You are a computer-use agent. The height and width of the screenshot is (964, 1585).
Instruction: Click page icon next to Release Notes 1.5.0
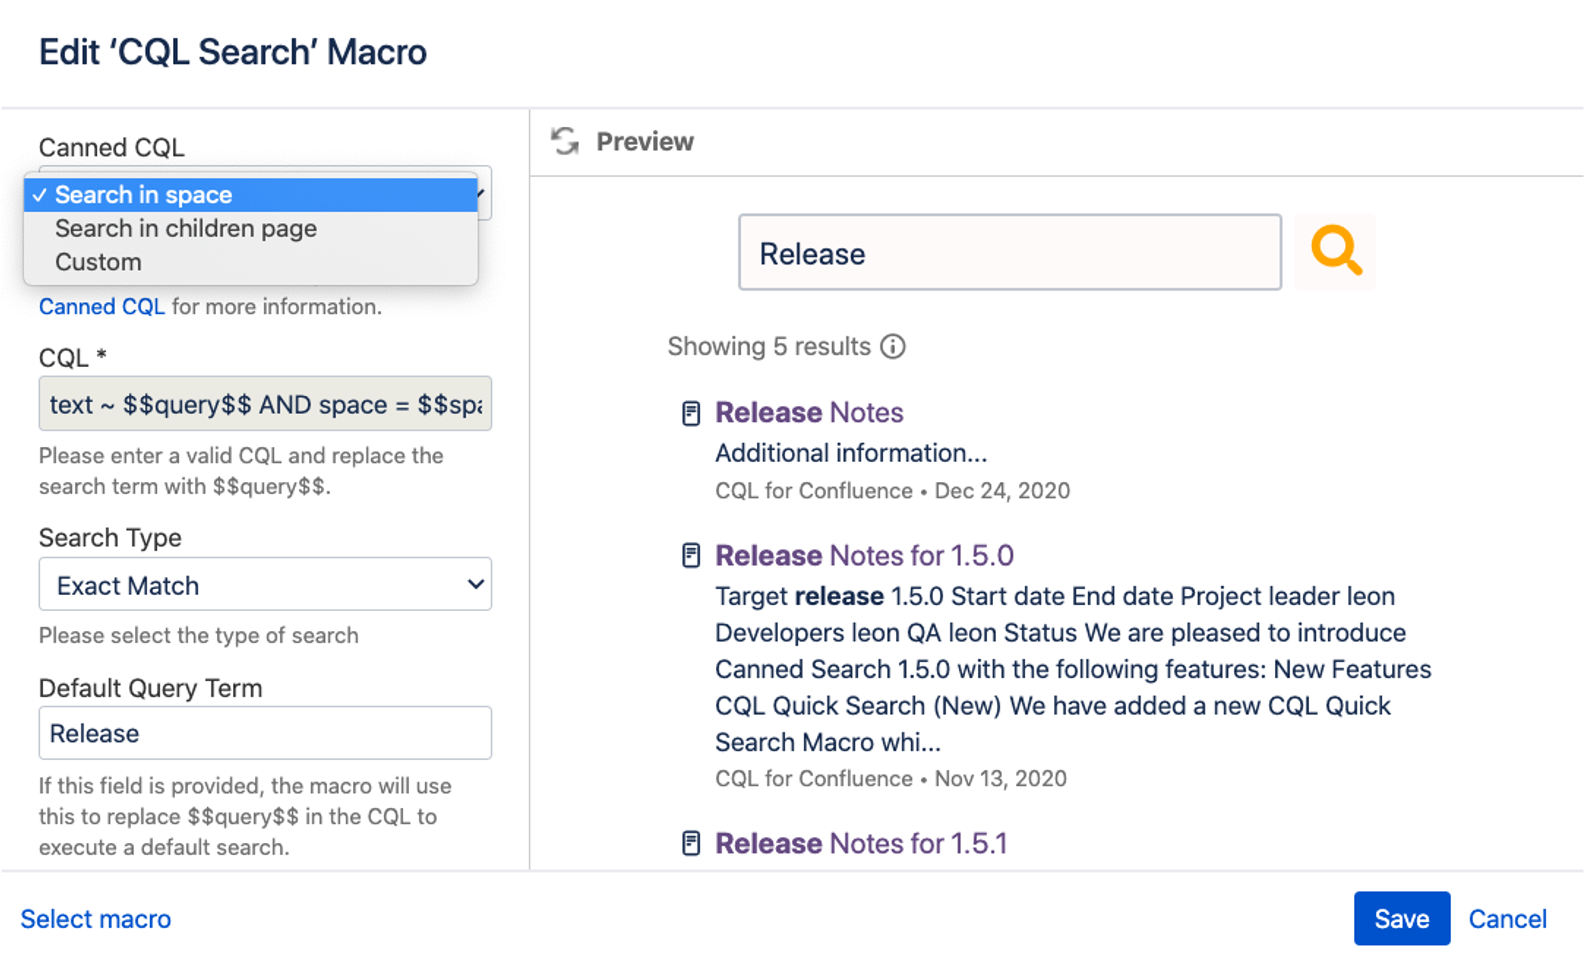point(691,556)
